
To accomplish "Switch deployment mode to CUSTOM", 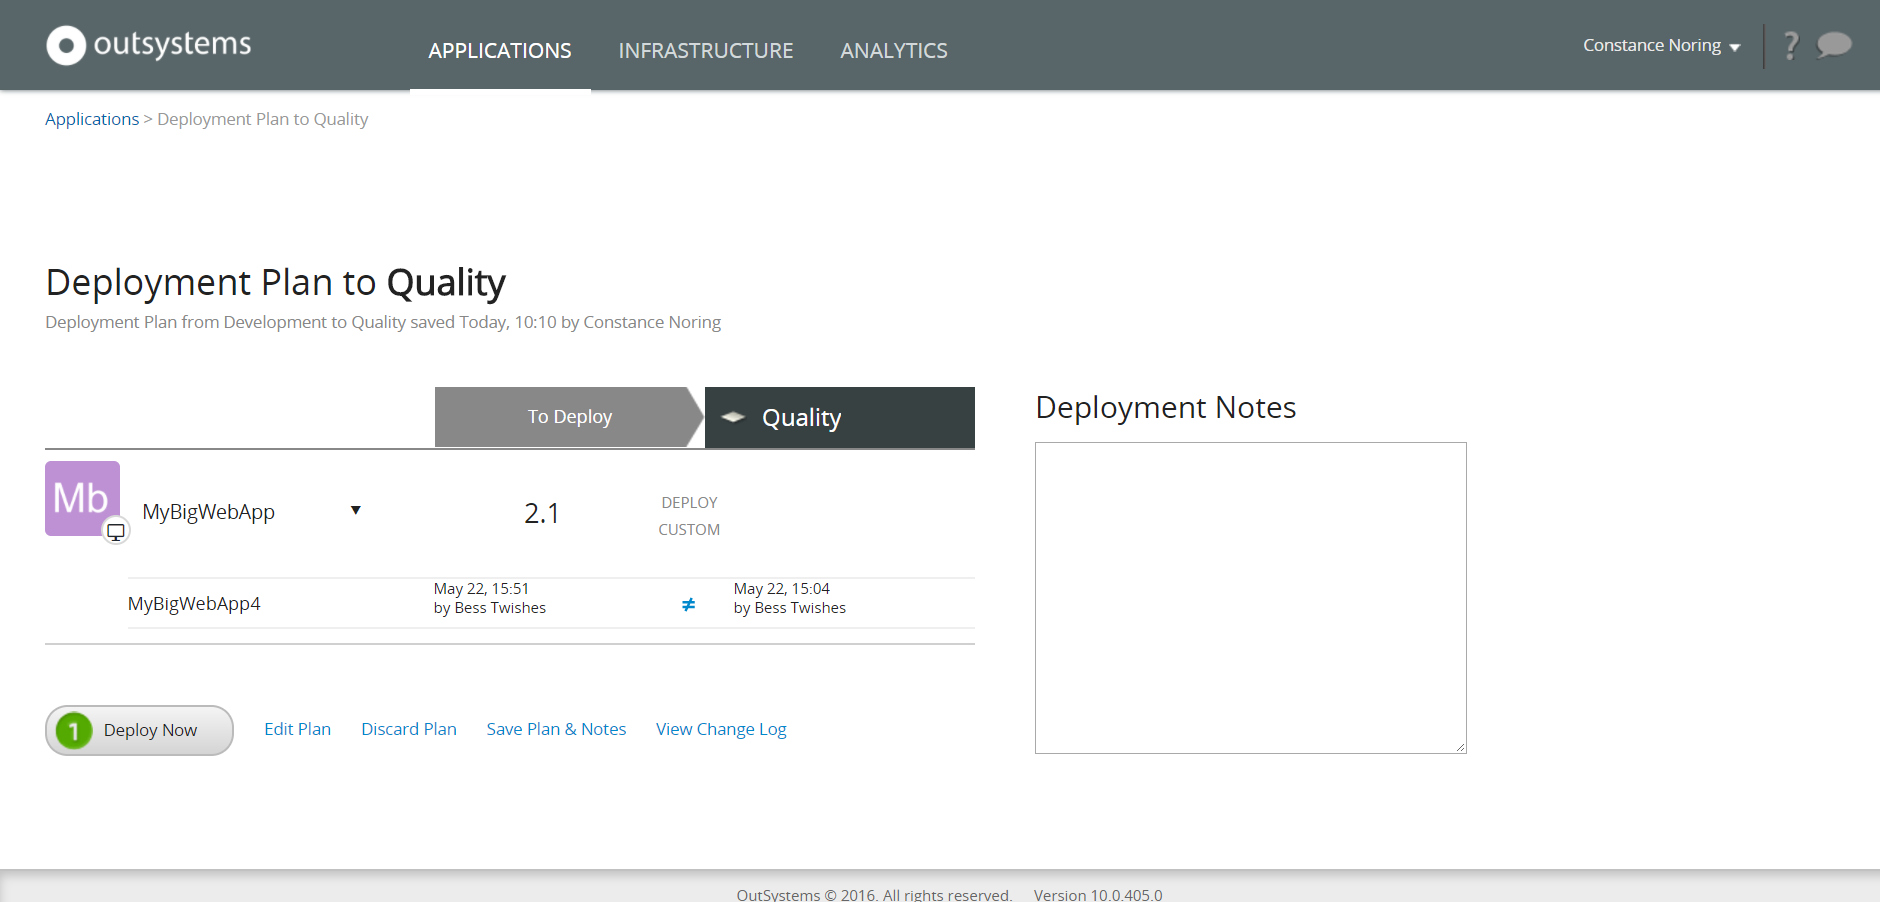I will click(x=689, y=529).
